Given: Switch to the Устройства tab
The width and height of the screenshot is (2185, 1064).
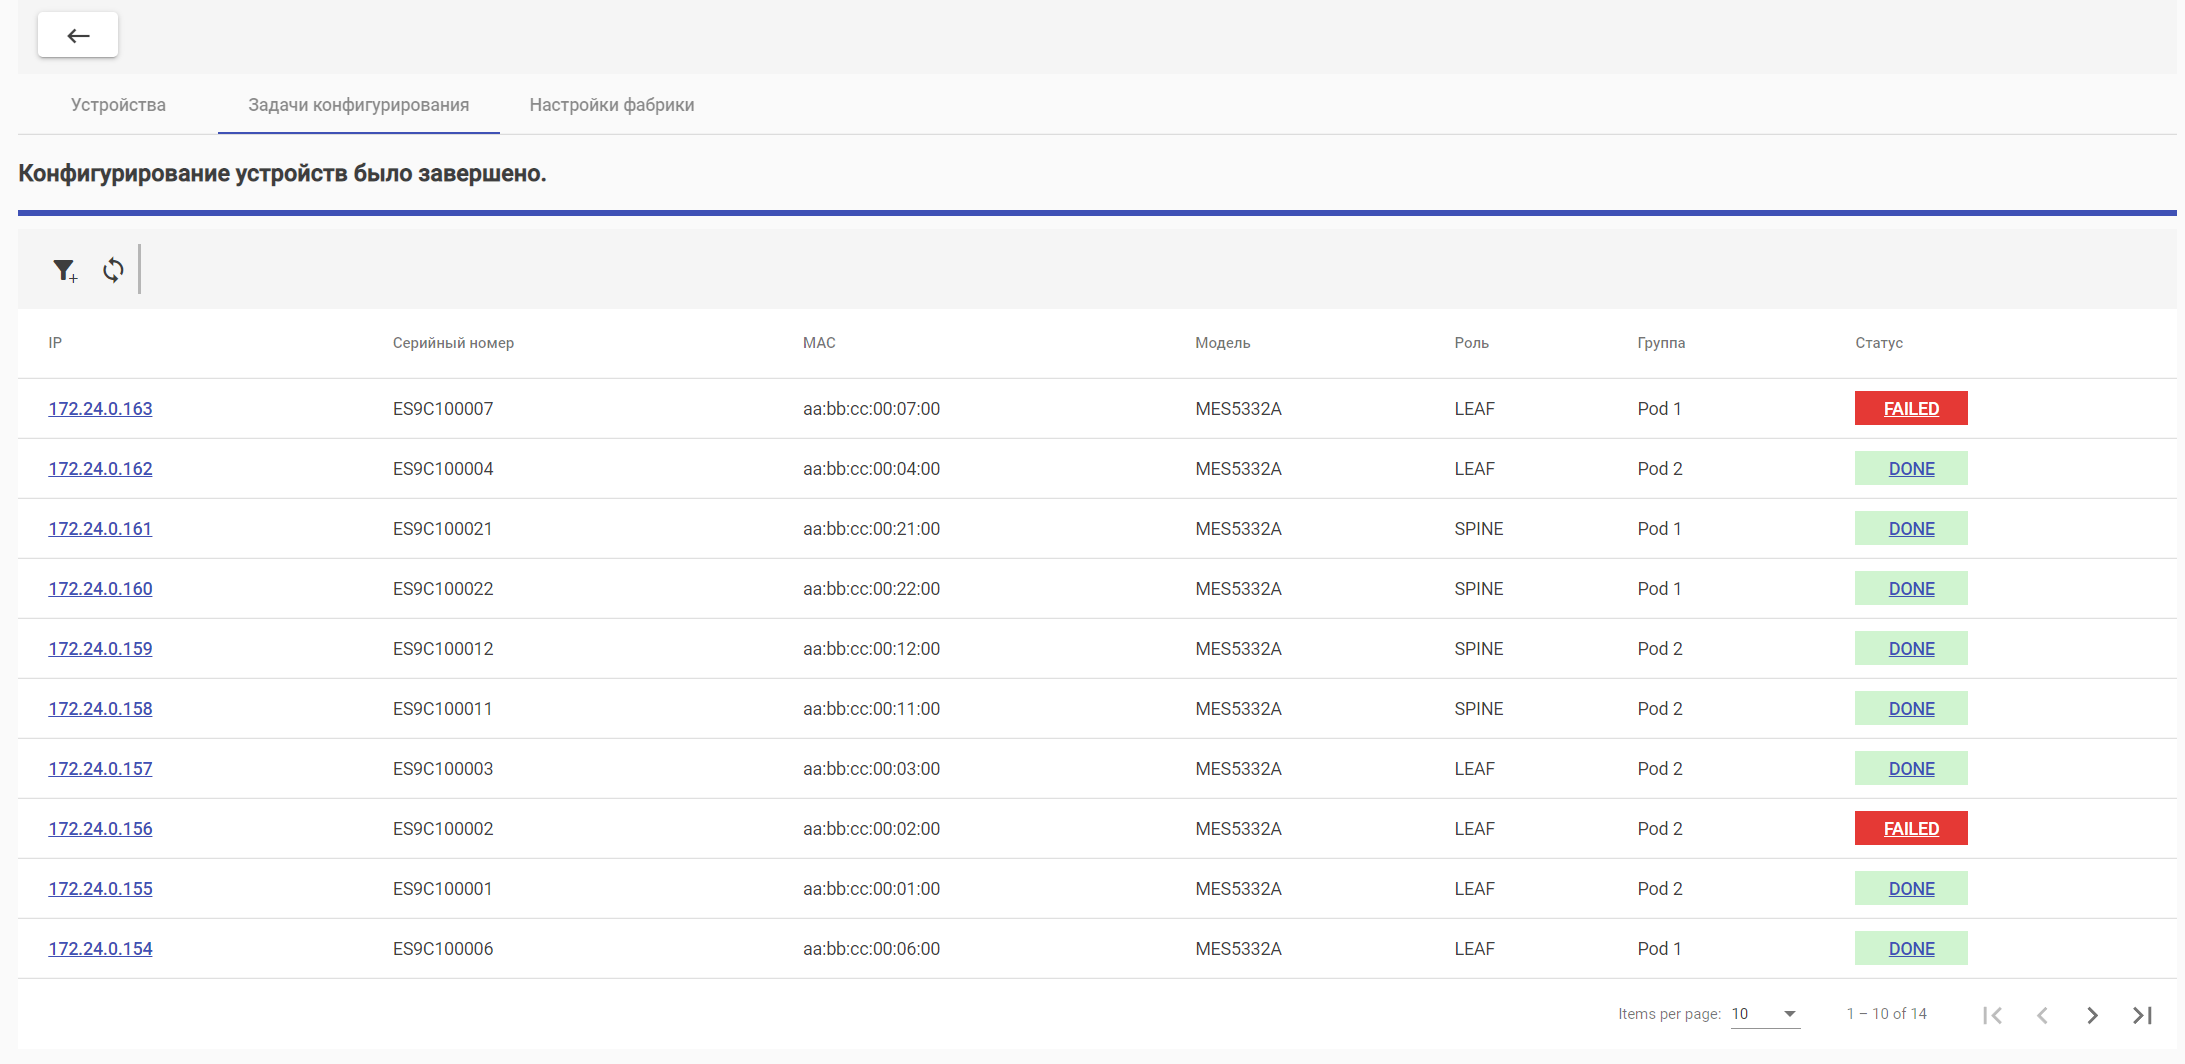Looking at the screenshot, I should coord(118,105).
